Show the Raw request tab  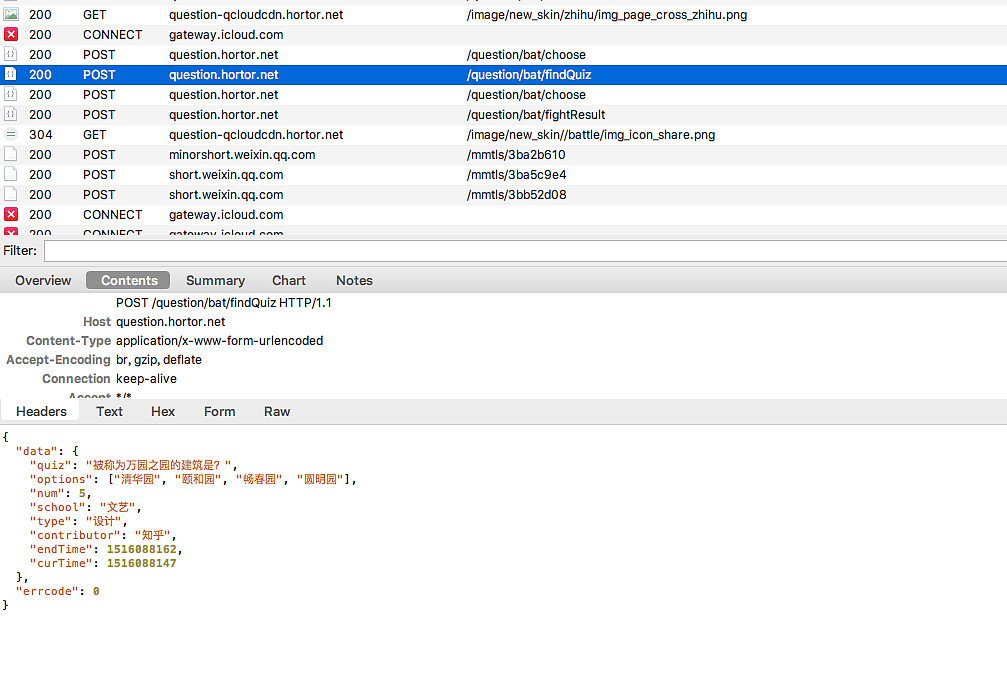coord(277,412)
